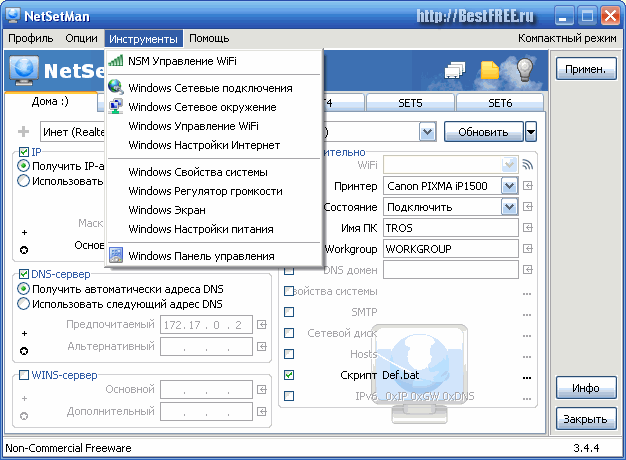Viewport: 626px width, 460px height.
Task: Enable the WINS-сервер checkbox
Action: (24, 375)
